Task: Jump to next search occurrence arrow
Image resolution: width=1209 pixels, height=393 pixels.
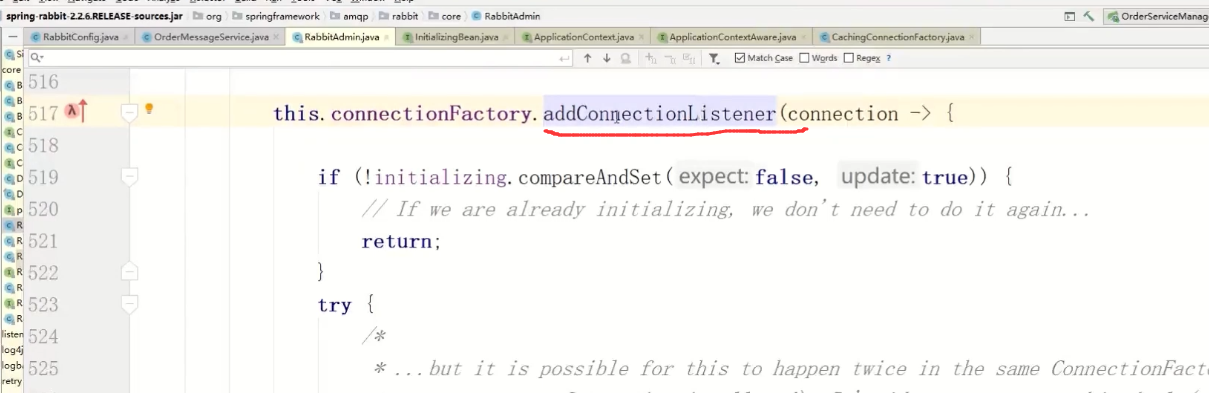Action: point(606,58)
